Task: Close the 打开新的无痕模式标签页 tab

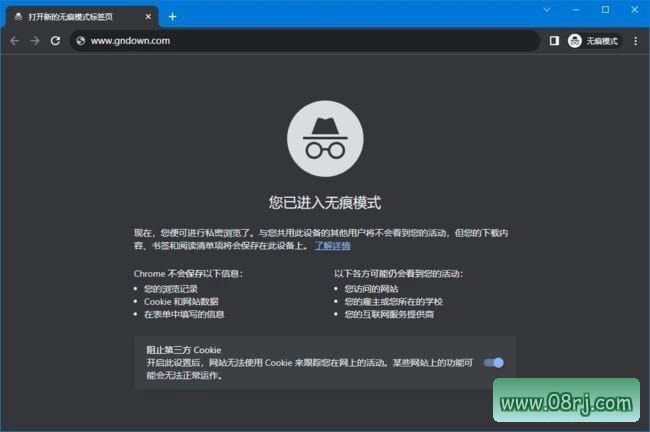Action: click(148, 17)
